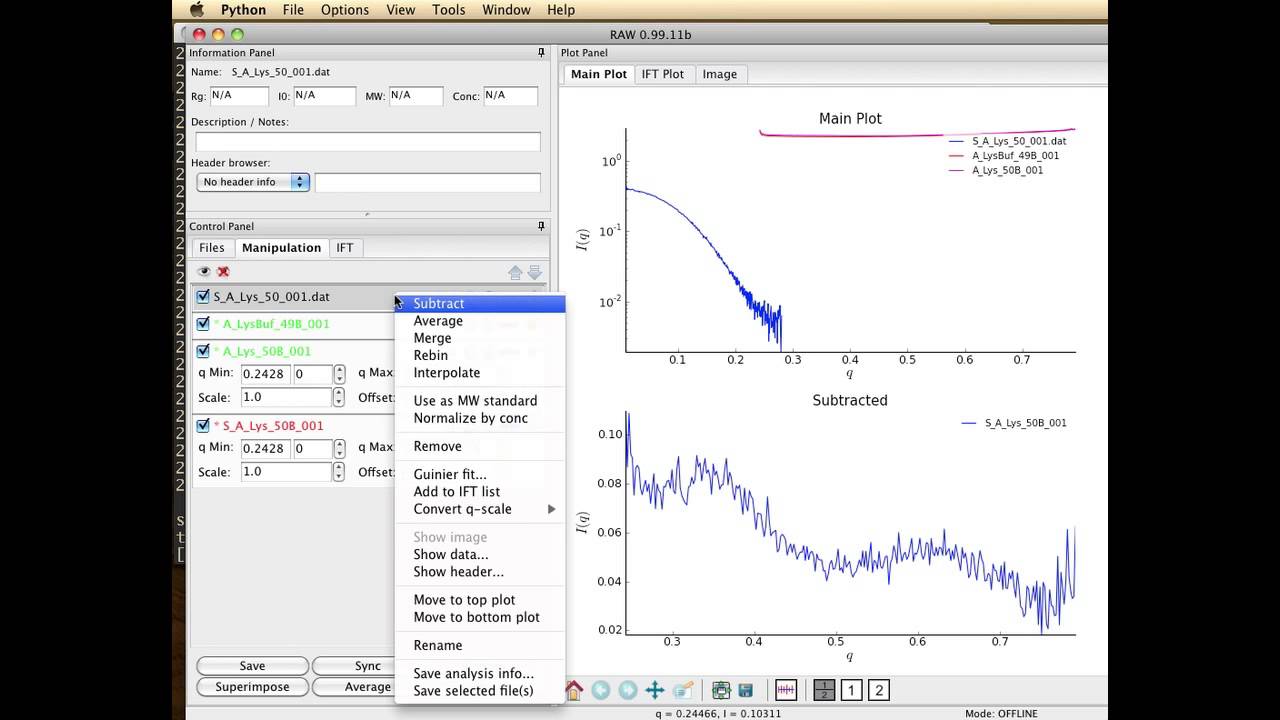Select Move to bottom plot
This screenshot has height=720, width=1280.
tap(480, 617)
